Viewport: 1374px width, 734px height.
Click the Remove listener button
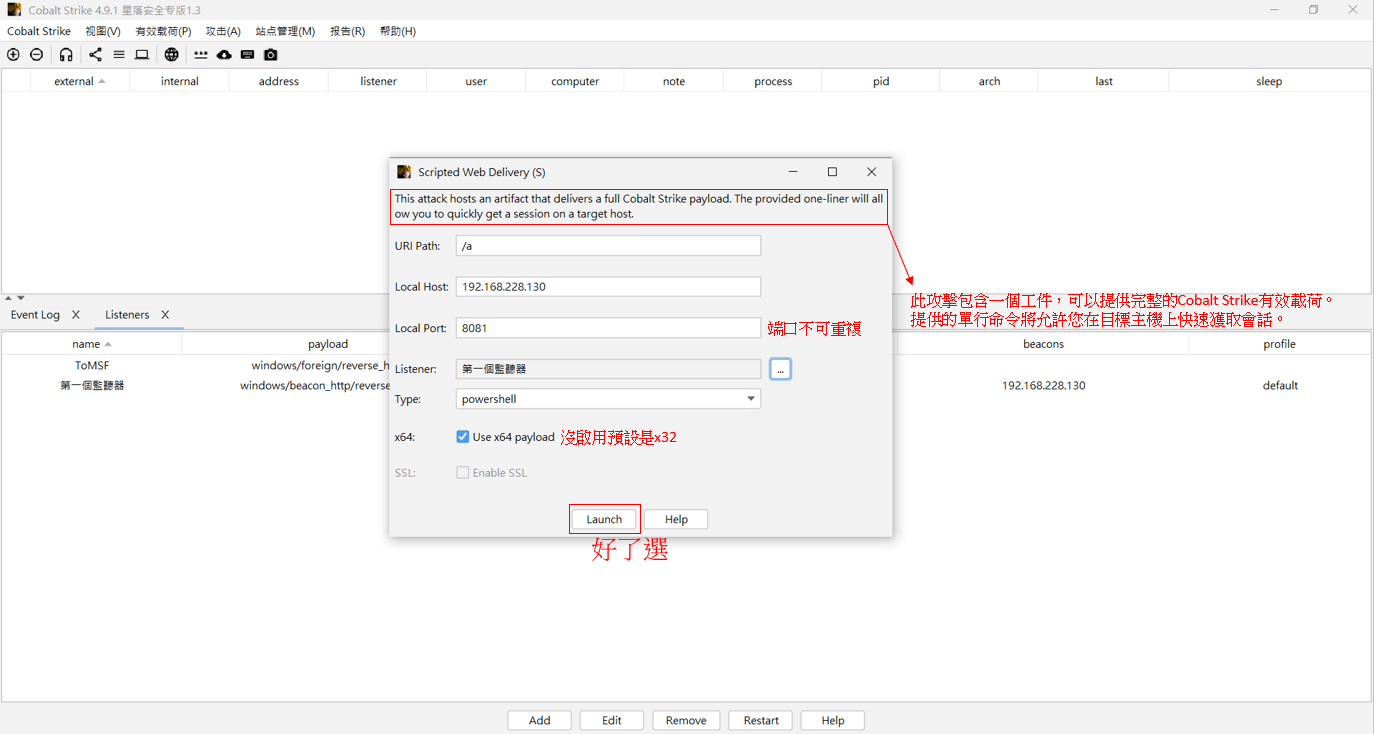coord(686,720)
